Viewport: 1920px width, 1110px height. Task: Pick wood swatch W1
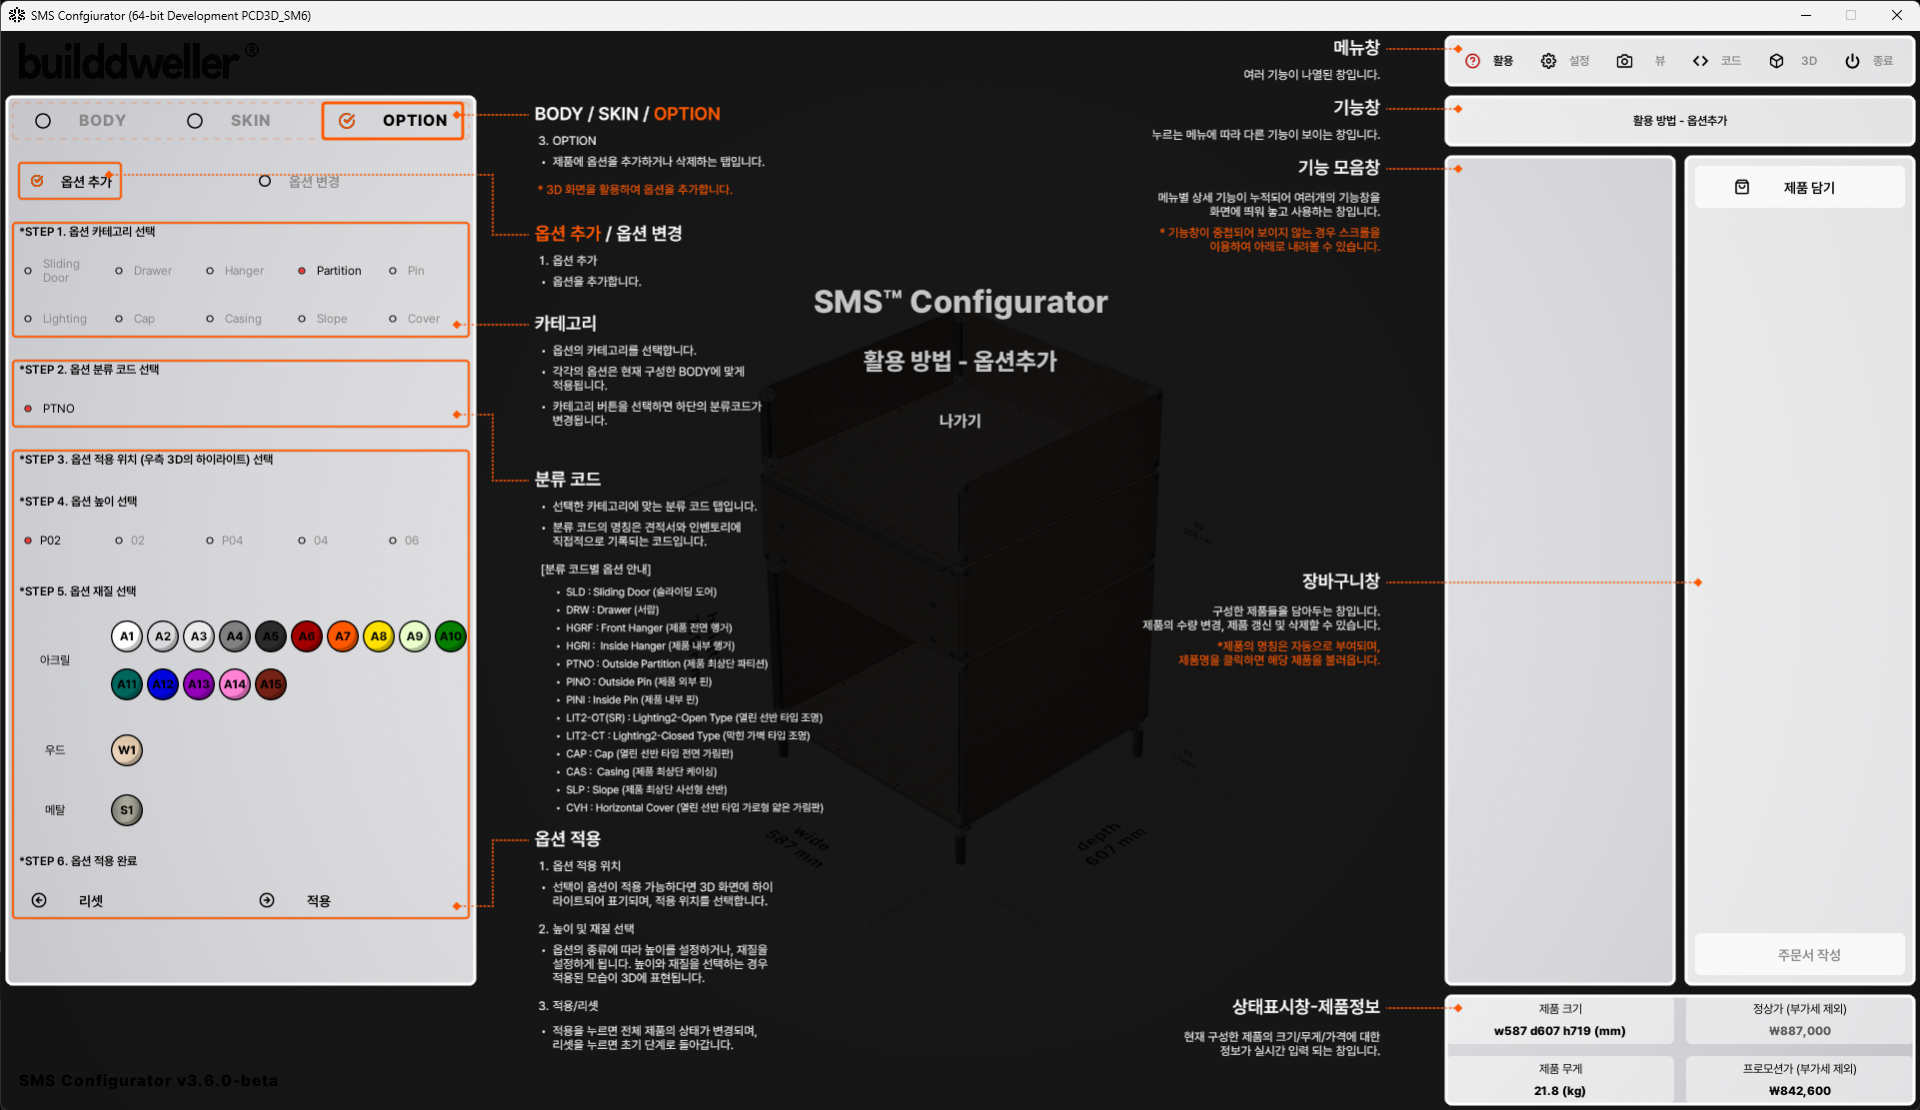click(127, 750)
